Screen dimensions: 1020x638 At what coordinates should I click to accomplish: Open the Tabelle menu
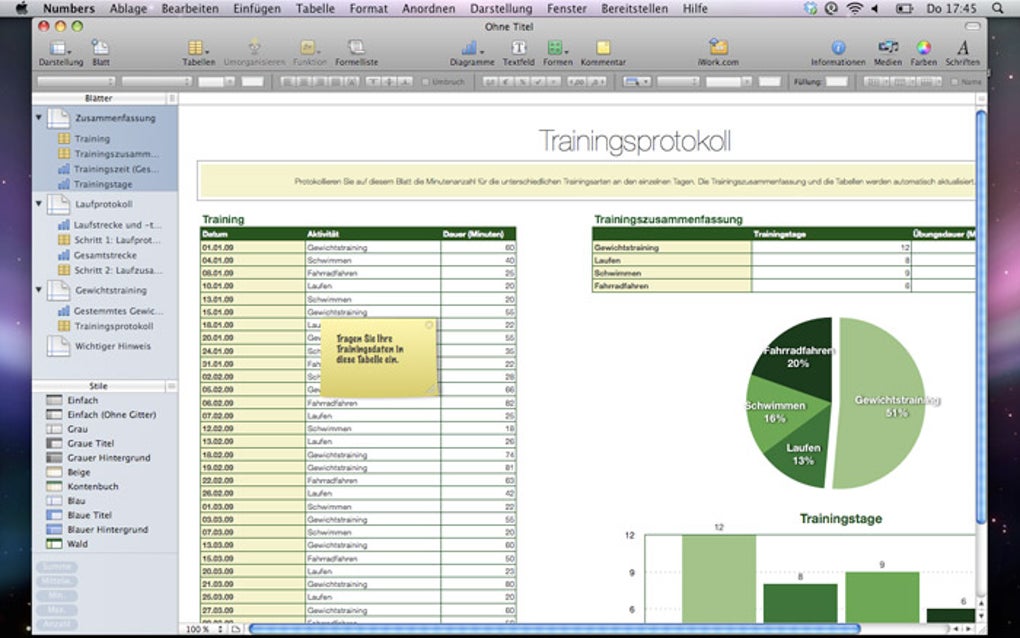[x=315, y=8]
